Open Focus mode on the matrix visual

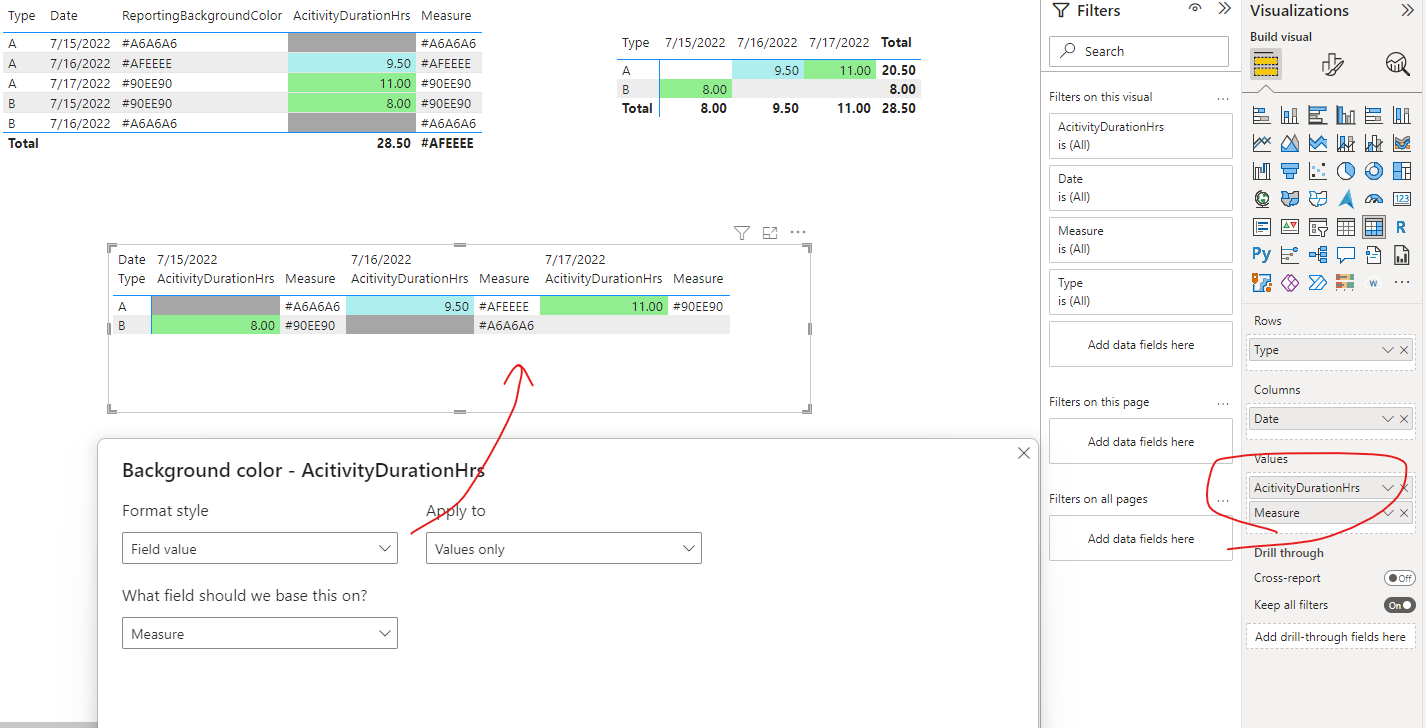[x=770, y=233]
